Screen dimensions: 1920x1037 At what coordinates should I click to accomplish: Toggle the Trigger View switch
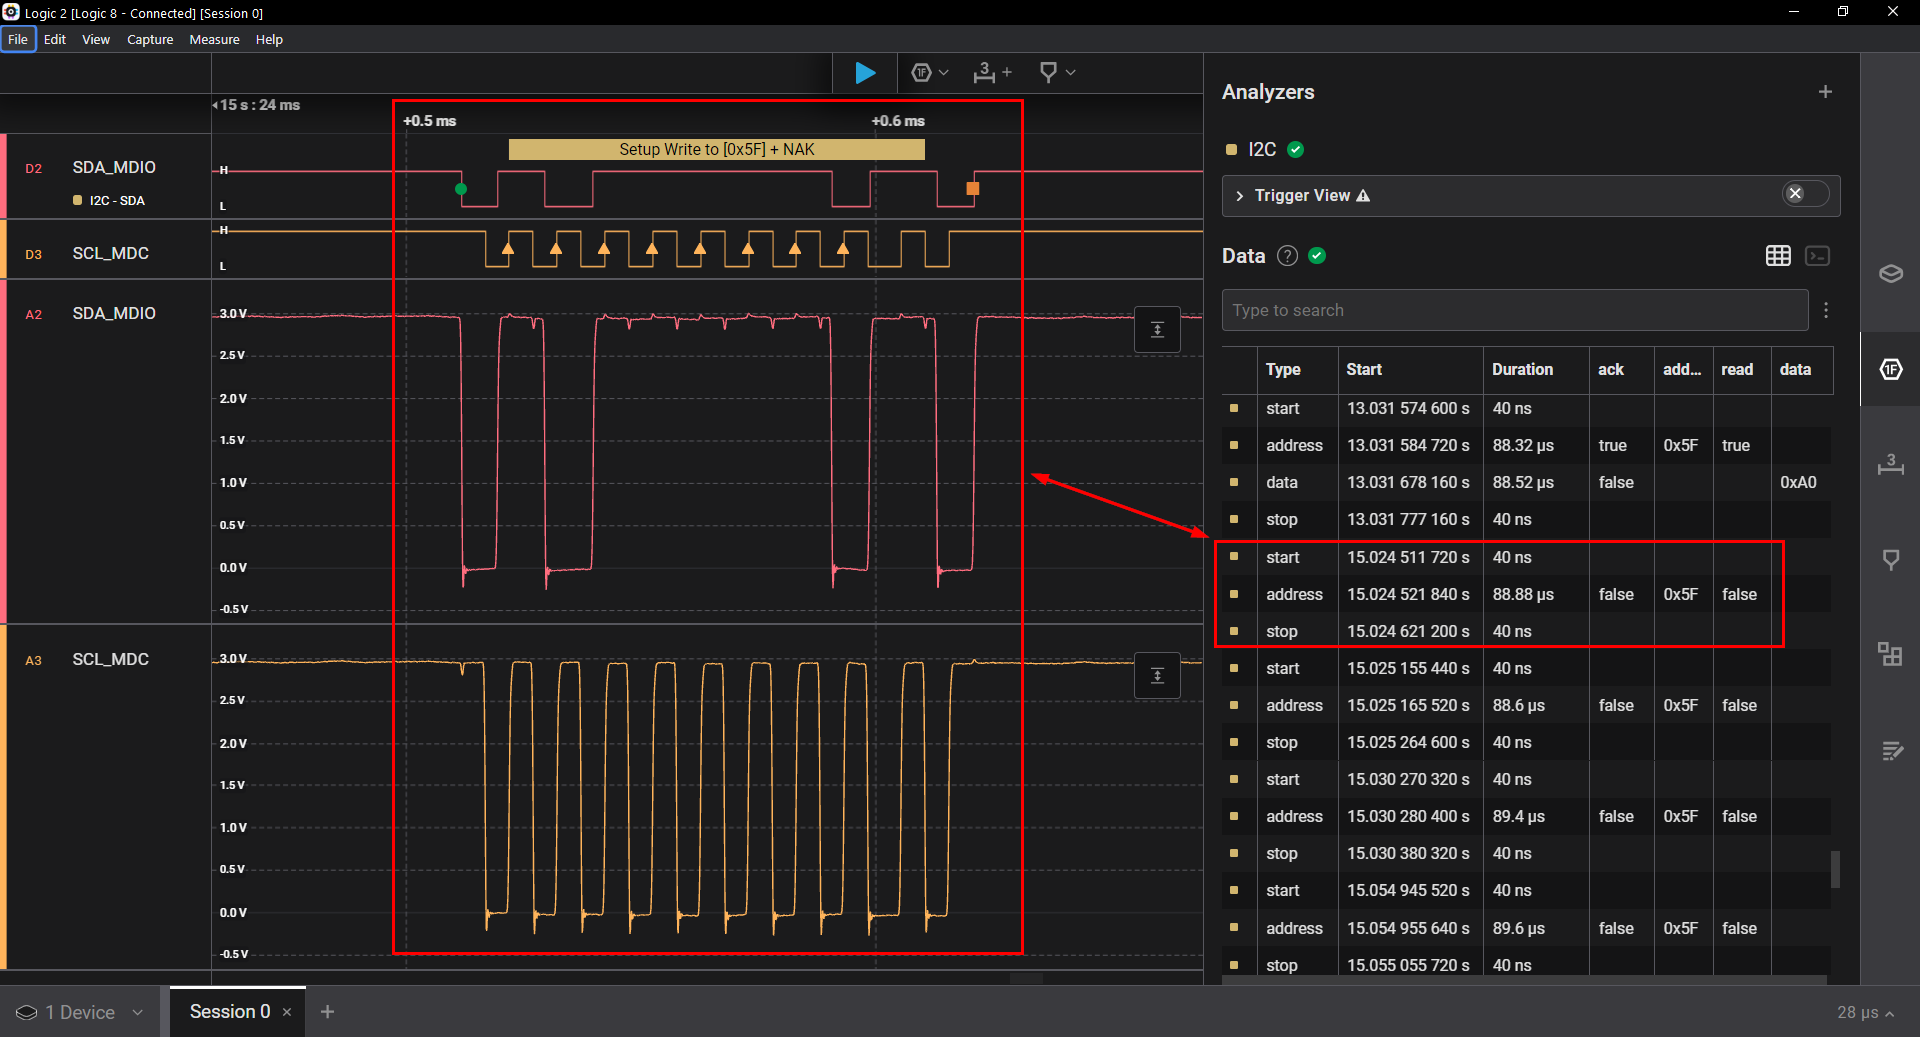(x=1805, y=194)
